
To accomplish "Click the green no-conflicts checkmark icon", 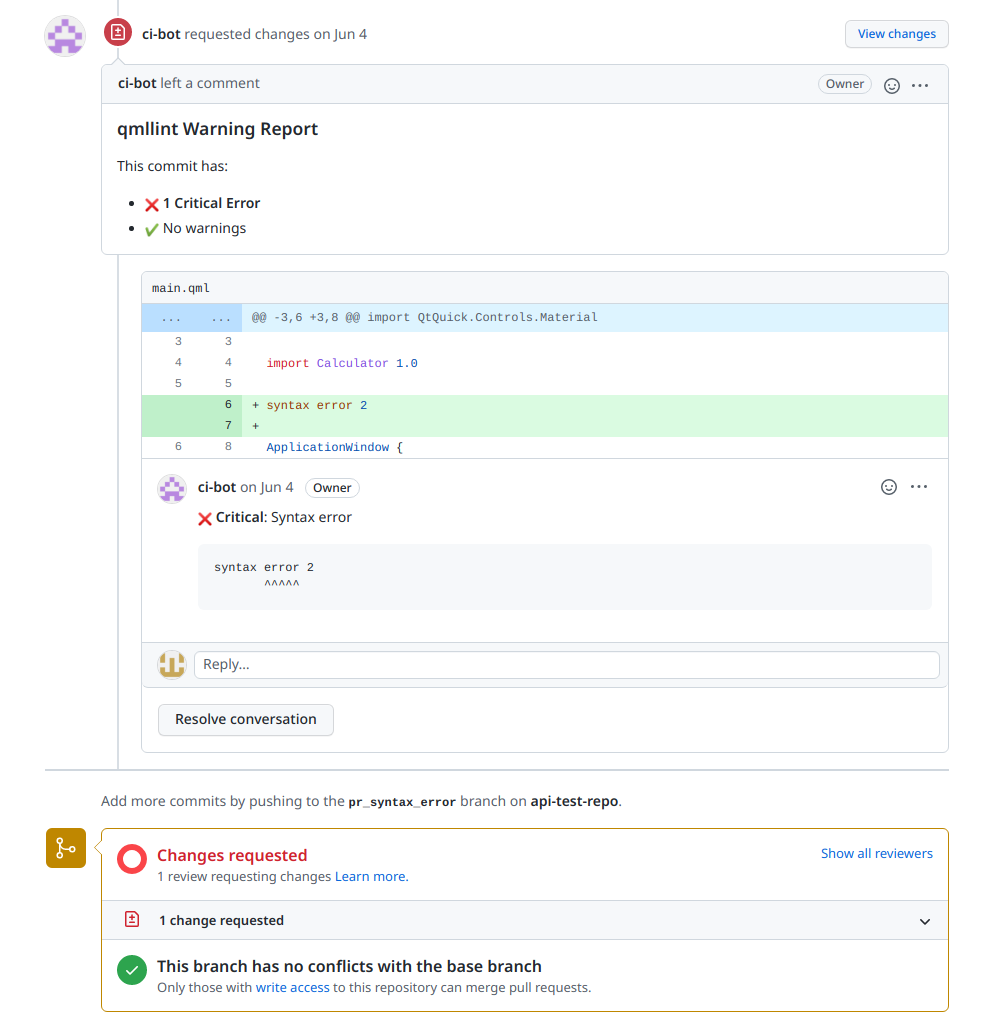I will [x=132, y=970].
